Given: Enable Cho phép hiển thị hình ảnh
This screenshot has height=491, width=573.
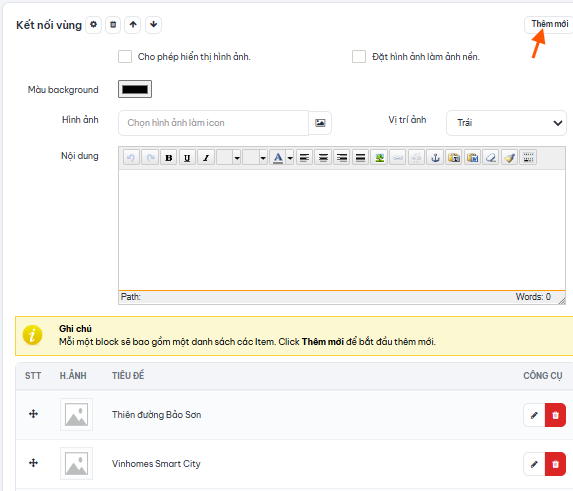Looking at the screenshot, I should [125, 57].
